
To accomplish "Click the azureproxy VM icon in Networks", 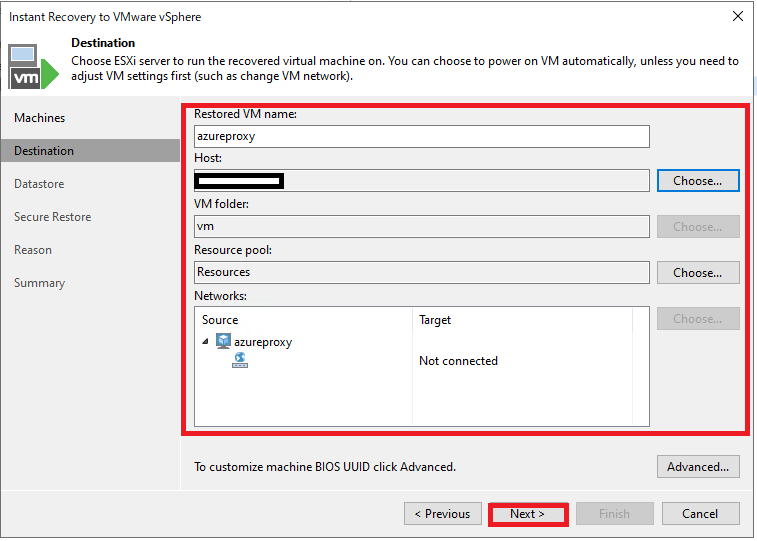I will pyautogui.click(x=223, y=341).
